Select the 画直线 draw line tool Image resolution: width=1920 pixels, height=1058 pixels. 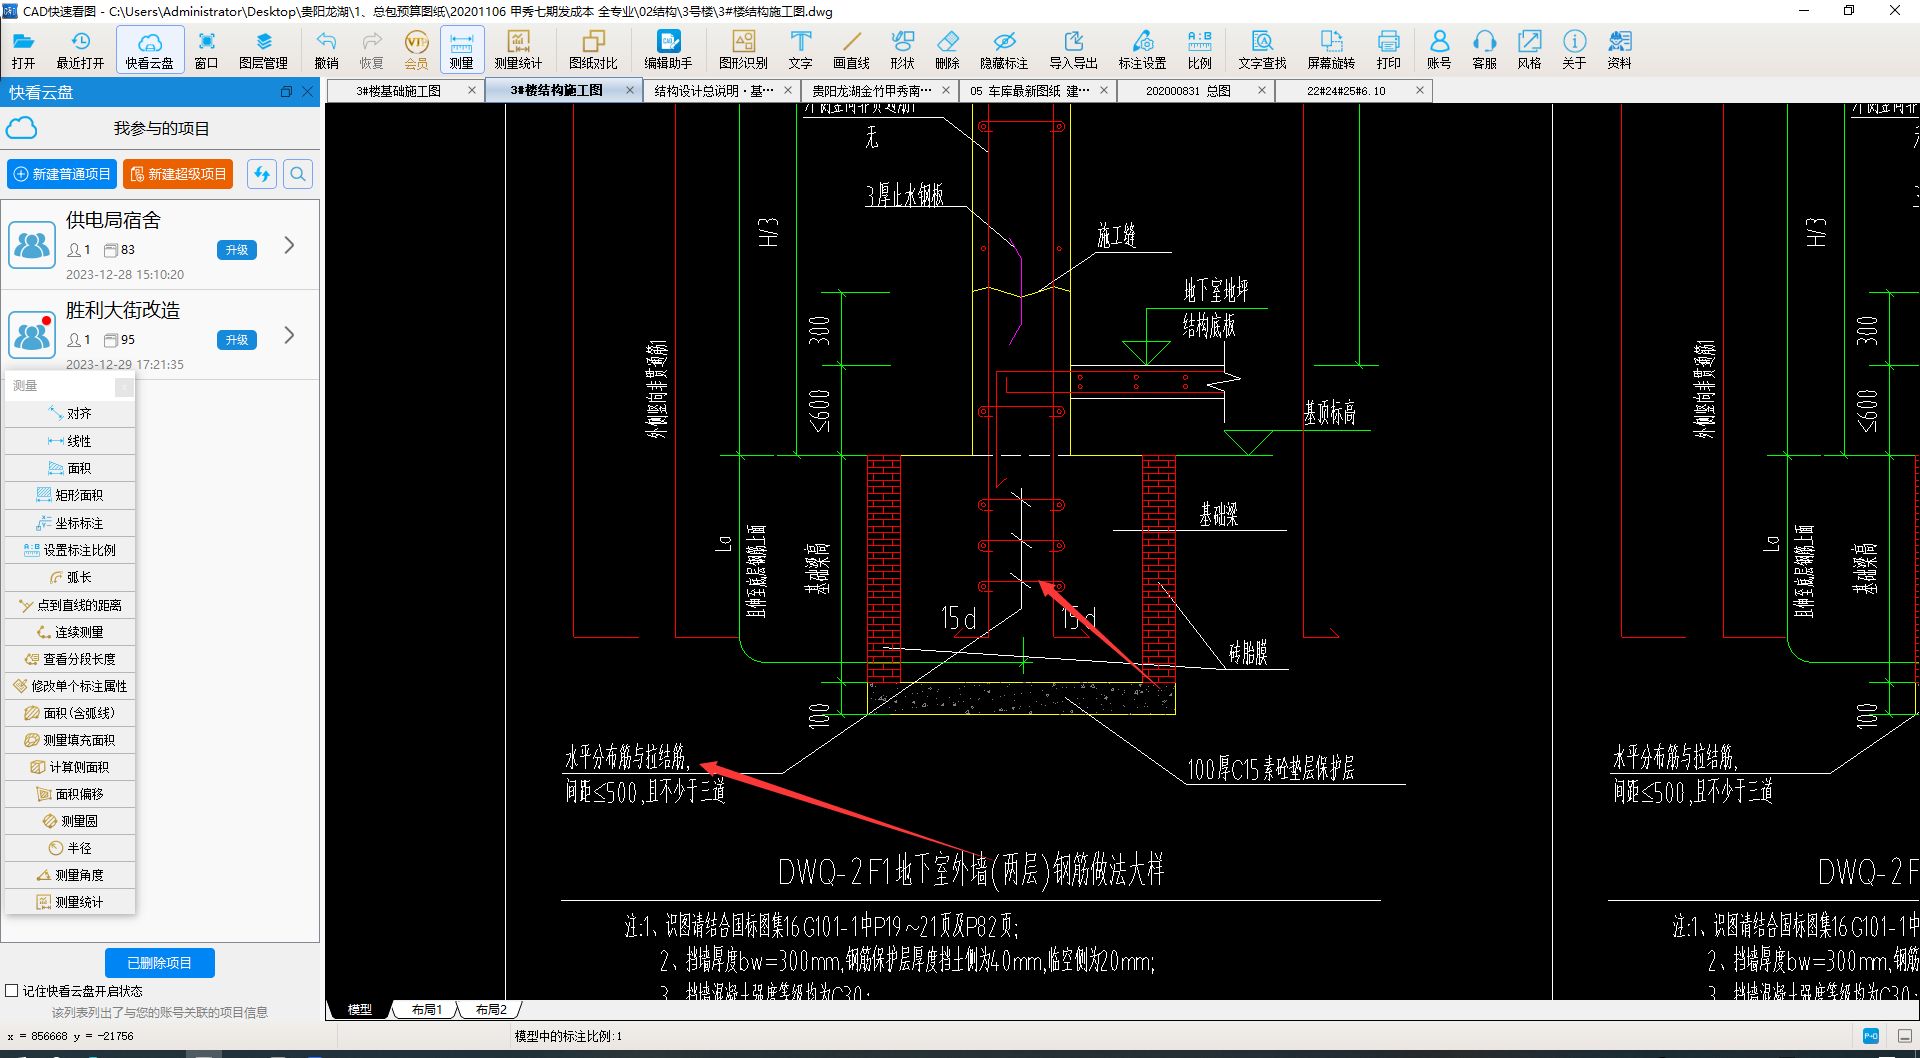851,49
